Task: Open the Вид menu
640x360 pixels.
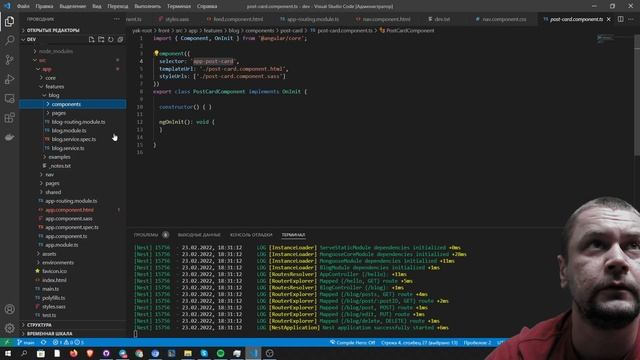Action: (x=97, y=6)
